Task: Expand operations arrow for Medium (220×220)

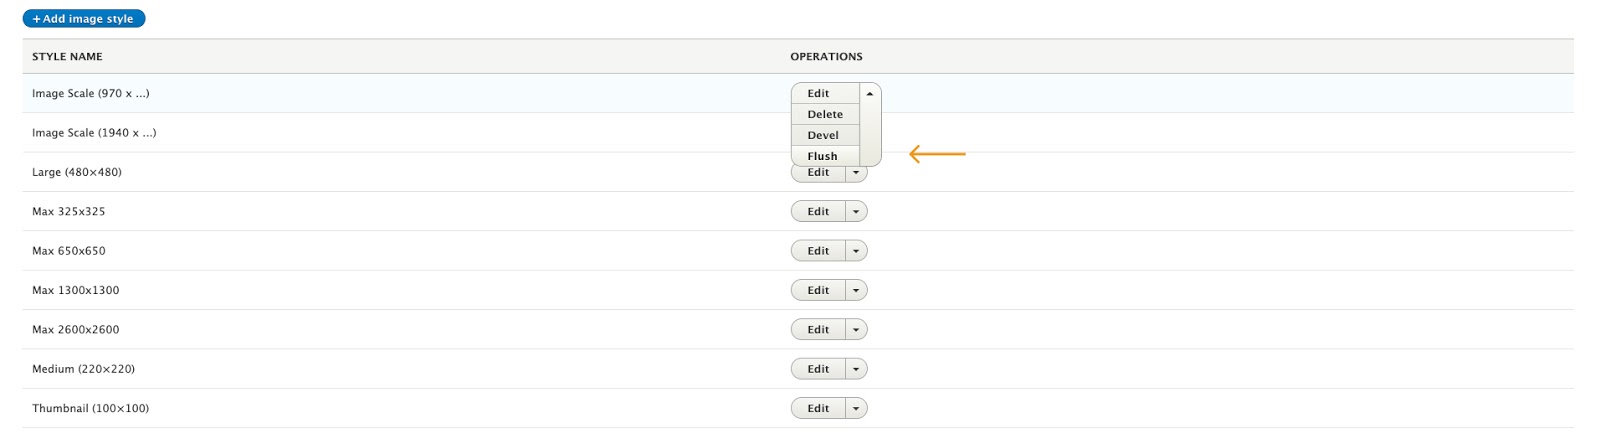Action: 856,369
